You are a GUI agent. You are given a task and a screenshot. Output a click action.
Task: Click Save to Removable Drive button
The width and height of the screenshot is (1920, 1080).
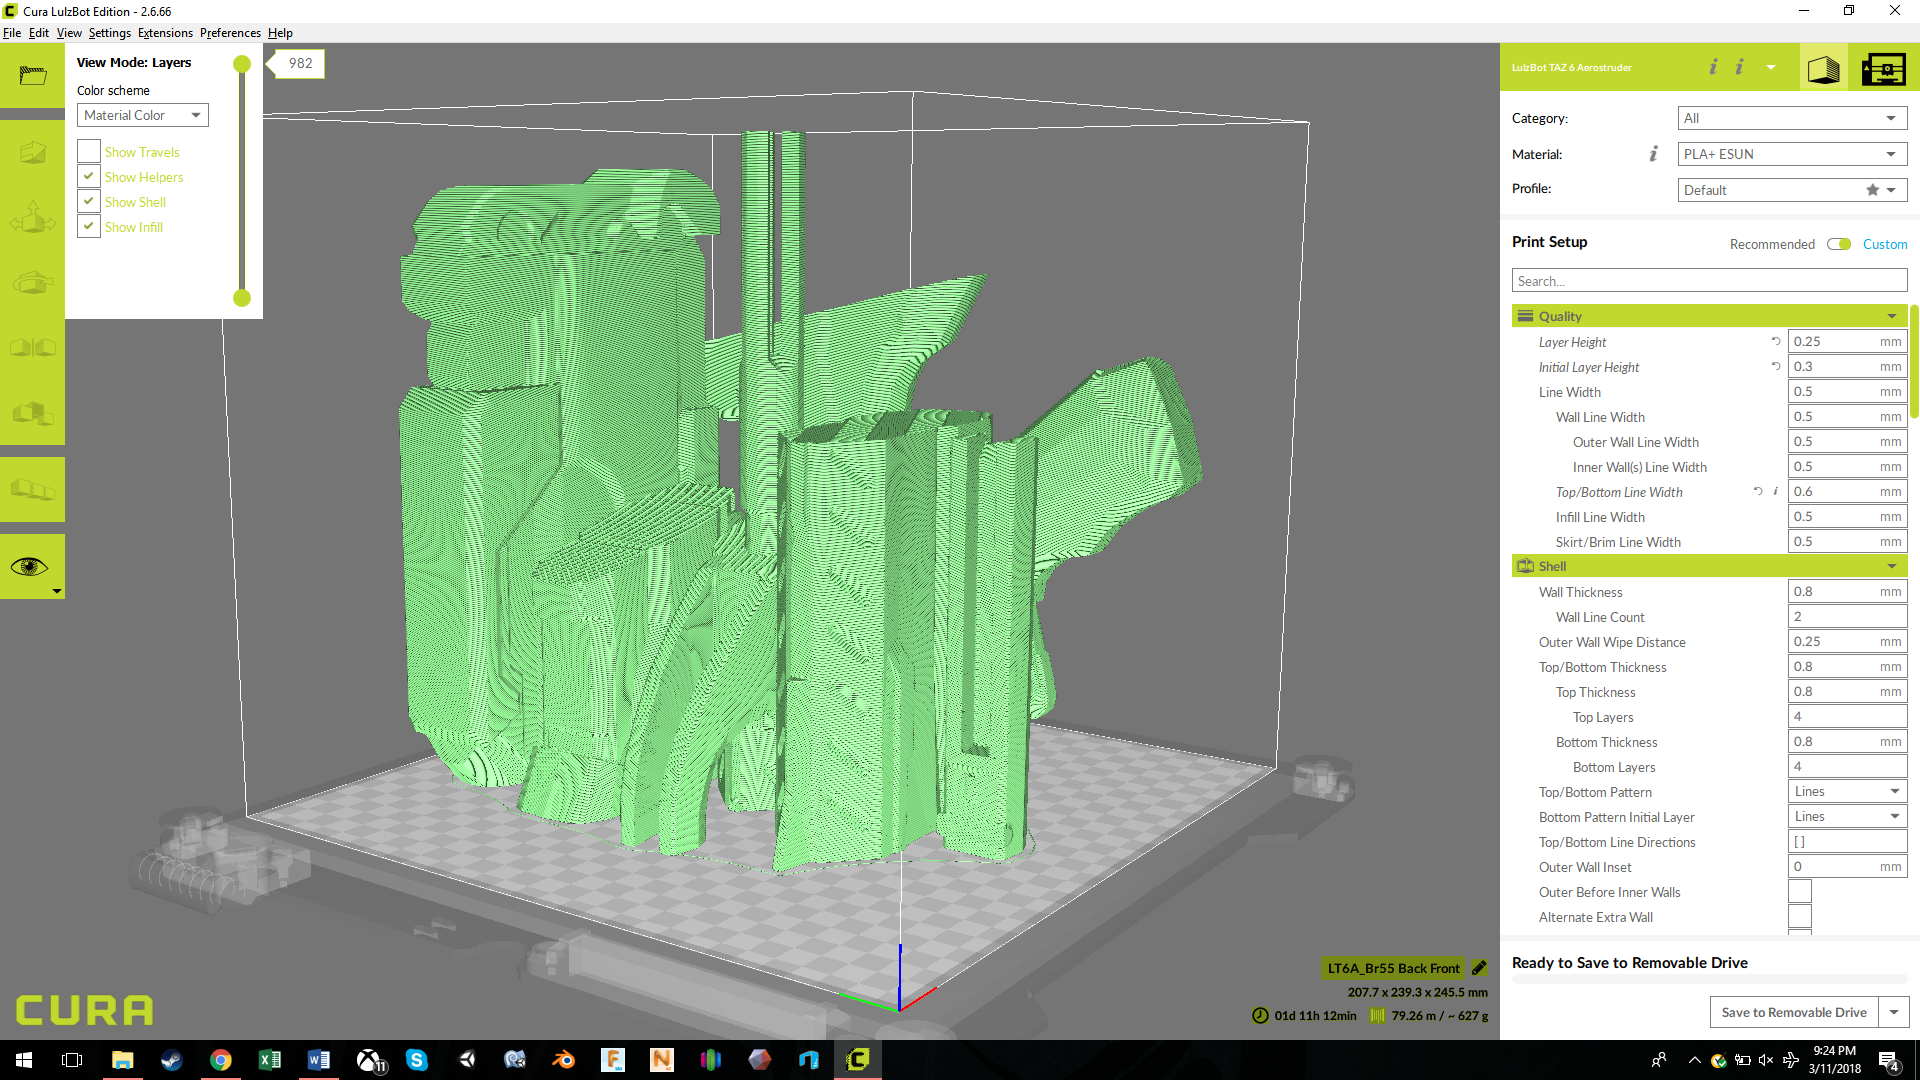tap(1793, 1012)
